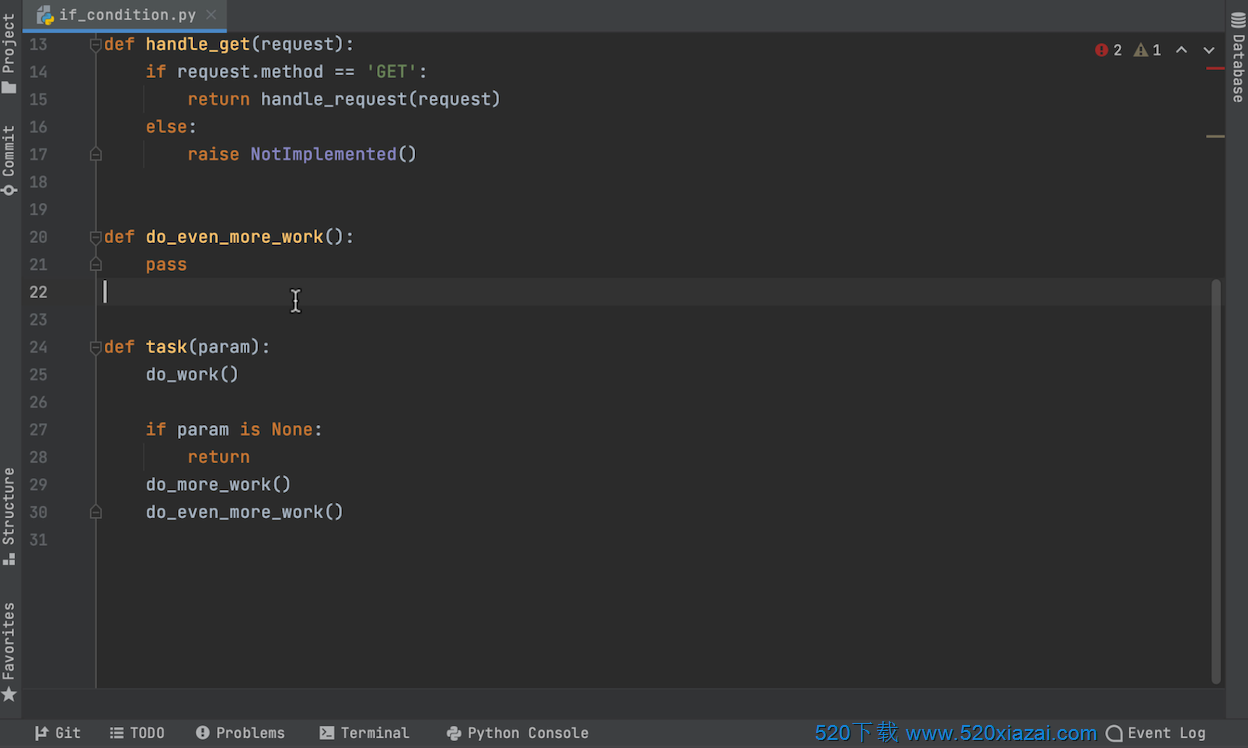Open the Python Console tool window
The height and width of the screenshot is (748, 1248).
pos(517,733)
